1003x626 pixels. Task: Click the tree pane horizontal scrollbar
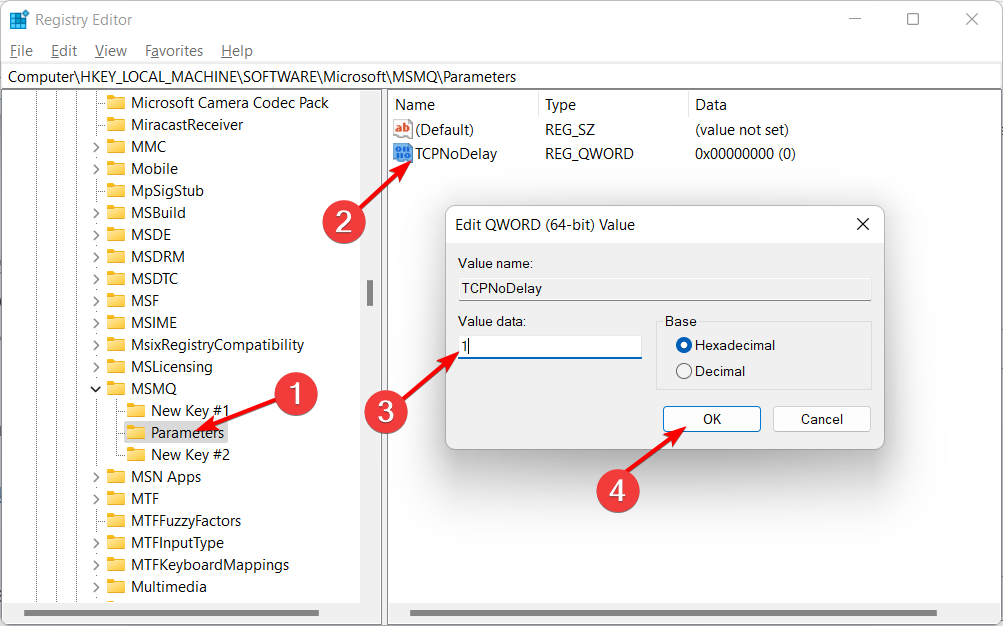[171, 613]
